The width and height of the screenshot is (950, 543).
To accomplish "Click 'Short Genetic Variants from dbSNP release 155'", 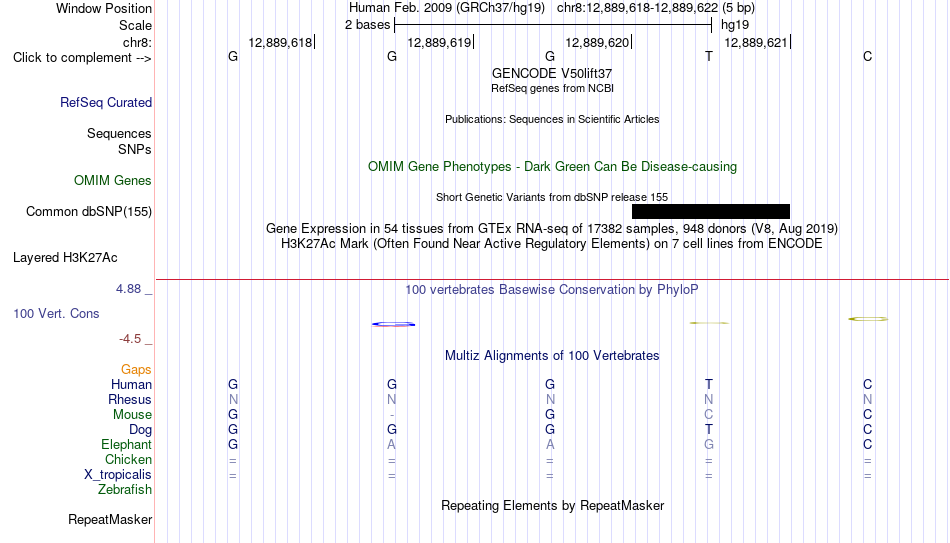I will [x=552, y=197].
